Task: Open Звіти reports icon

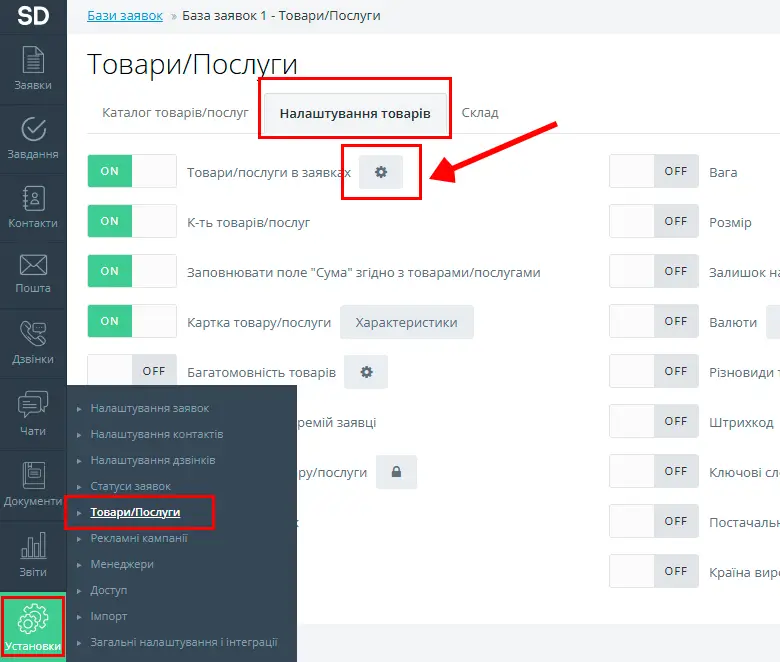Action: click(x=33, y=556)
